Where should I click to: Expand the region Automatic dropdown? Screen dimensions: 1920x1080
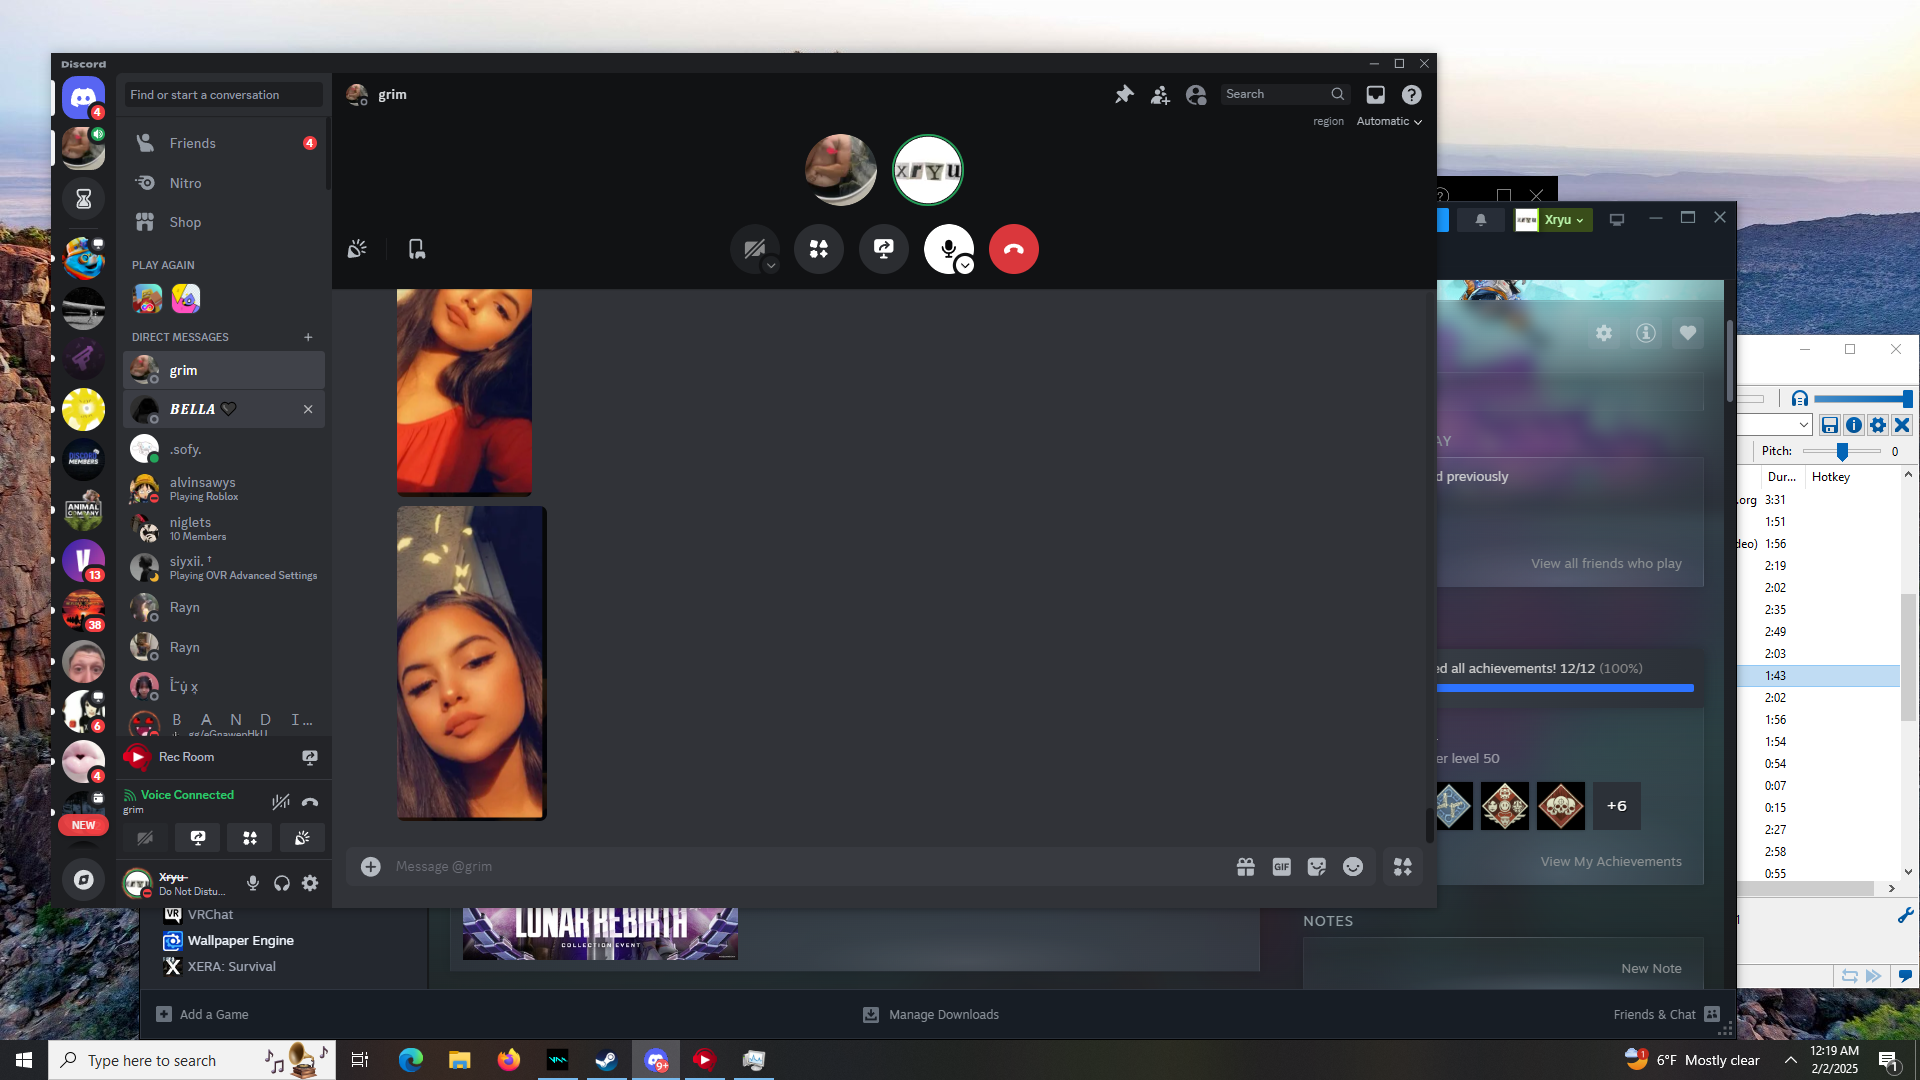click(1389, 121)
